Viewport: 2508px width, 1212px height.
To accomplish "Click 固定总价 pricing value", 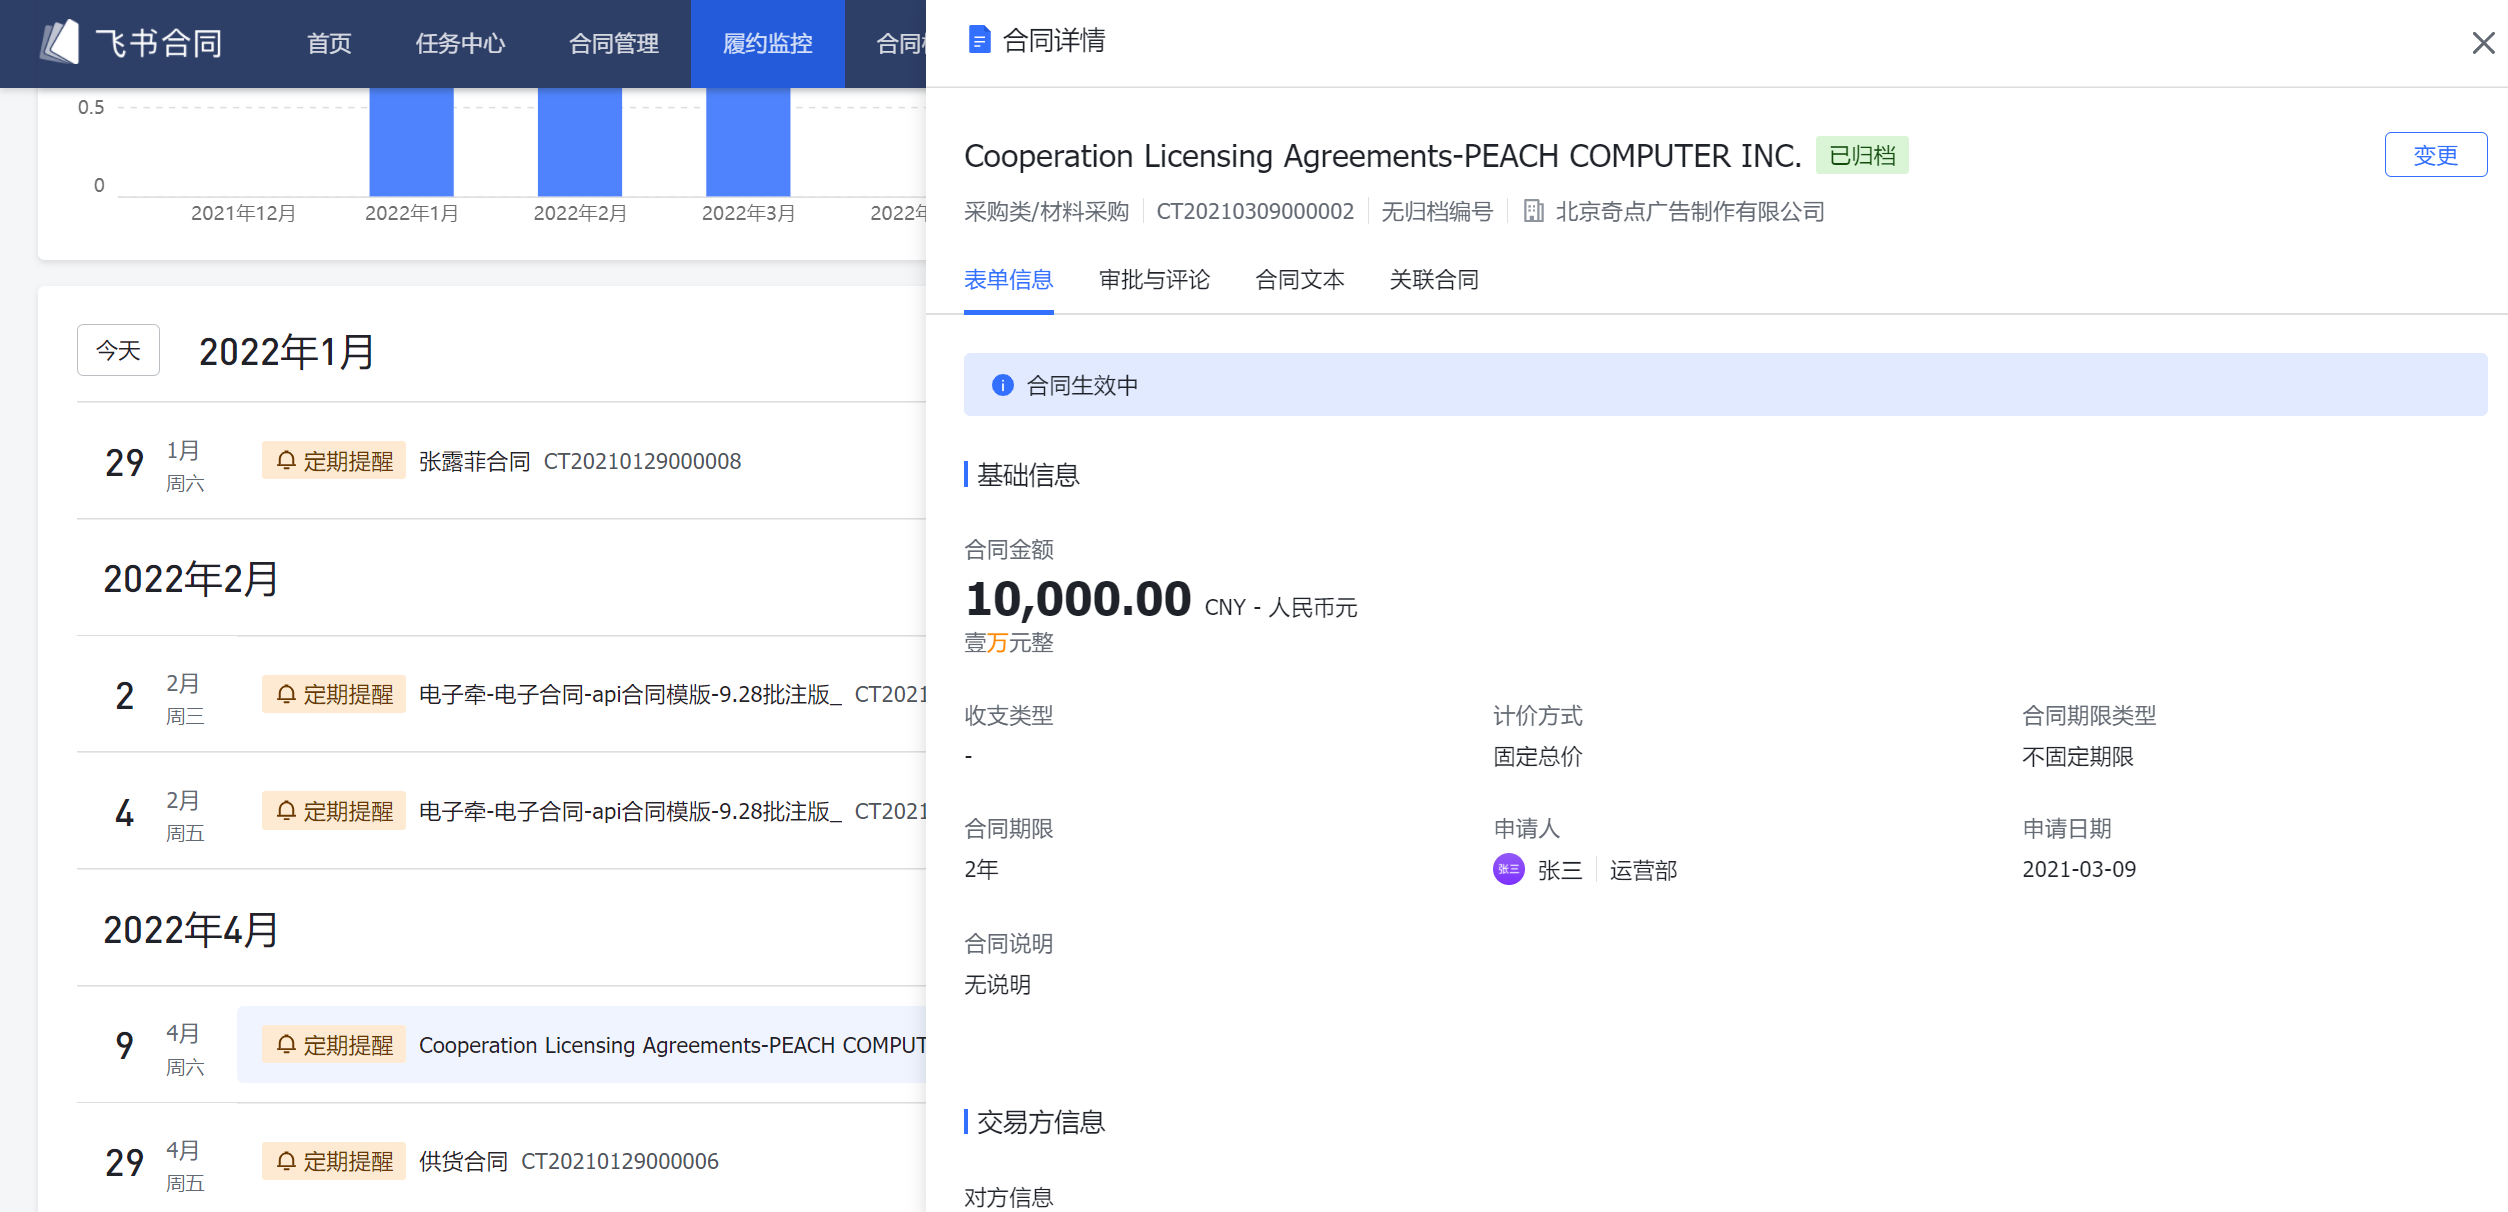I will click(x=1538, y=756).
